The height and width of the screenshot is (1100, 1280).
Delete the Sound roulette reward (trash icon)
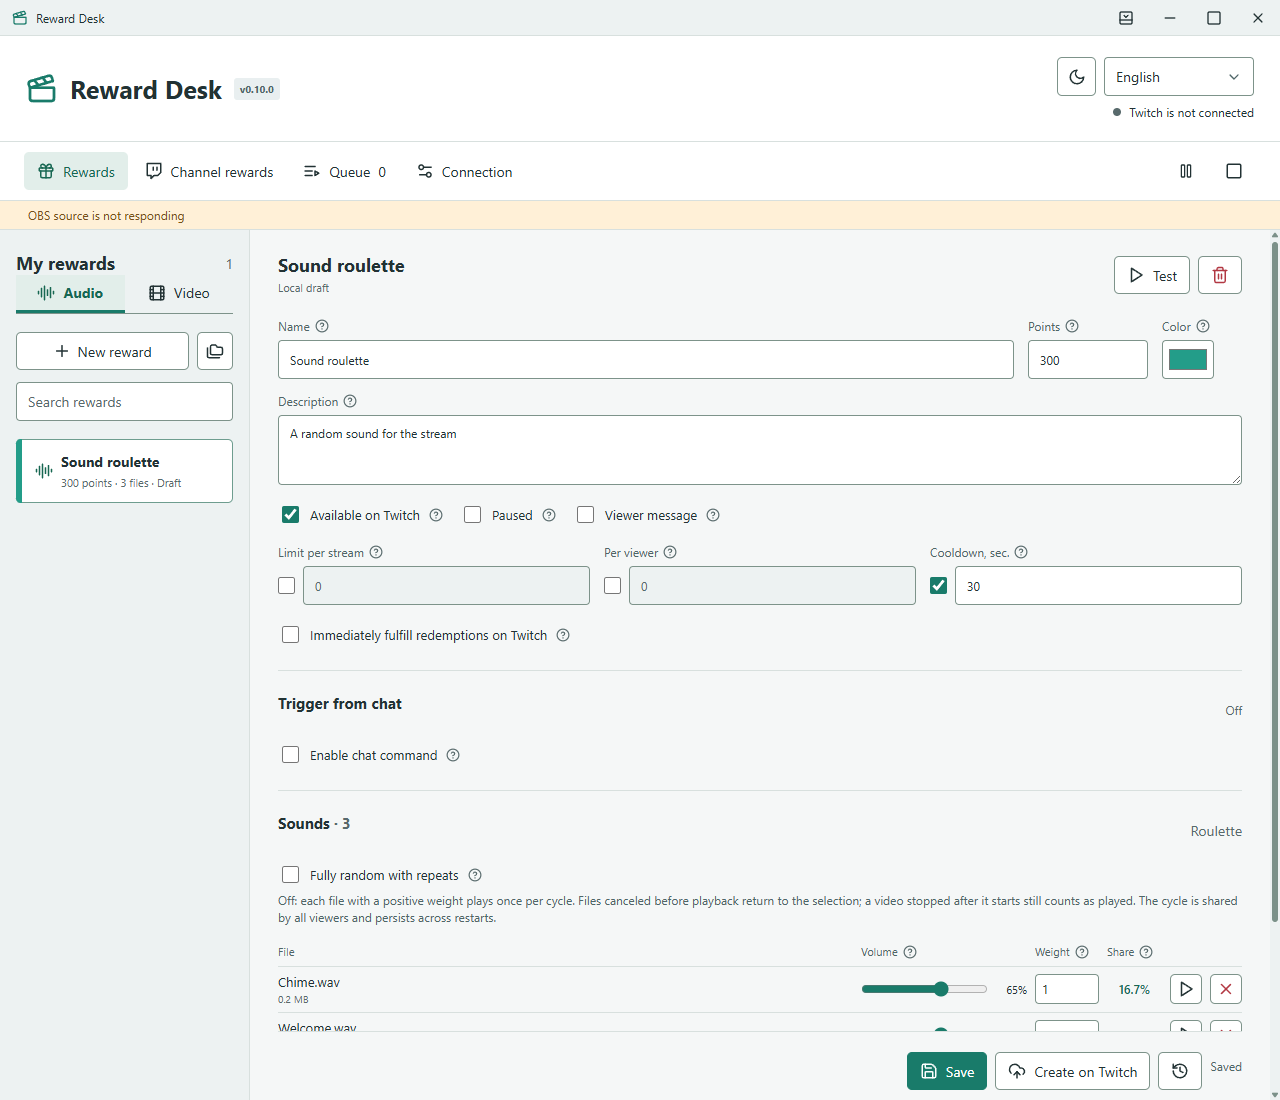1220,275
